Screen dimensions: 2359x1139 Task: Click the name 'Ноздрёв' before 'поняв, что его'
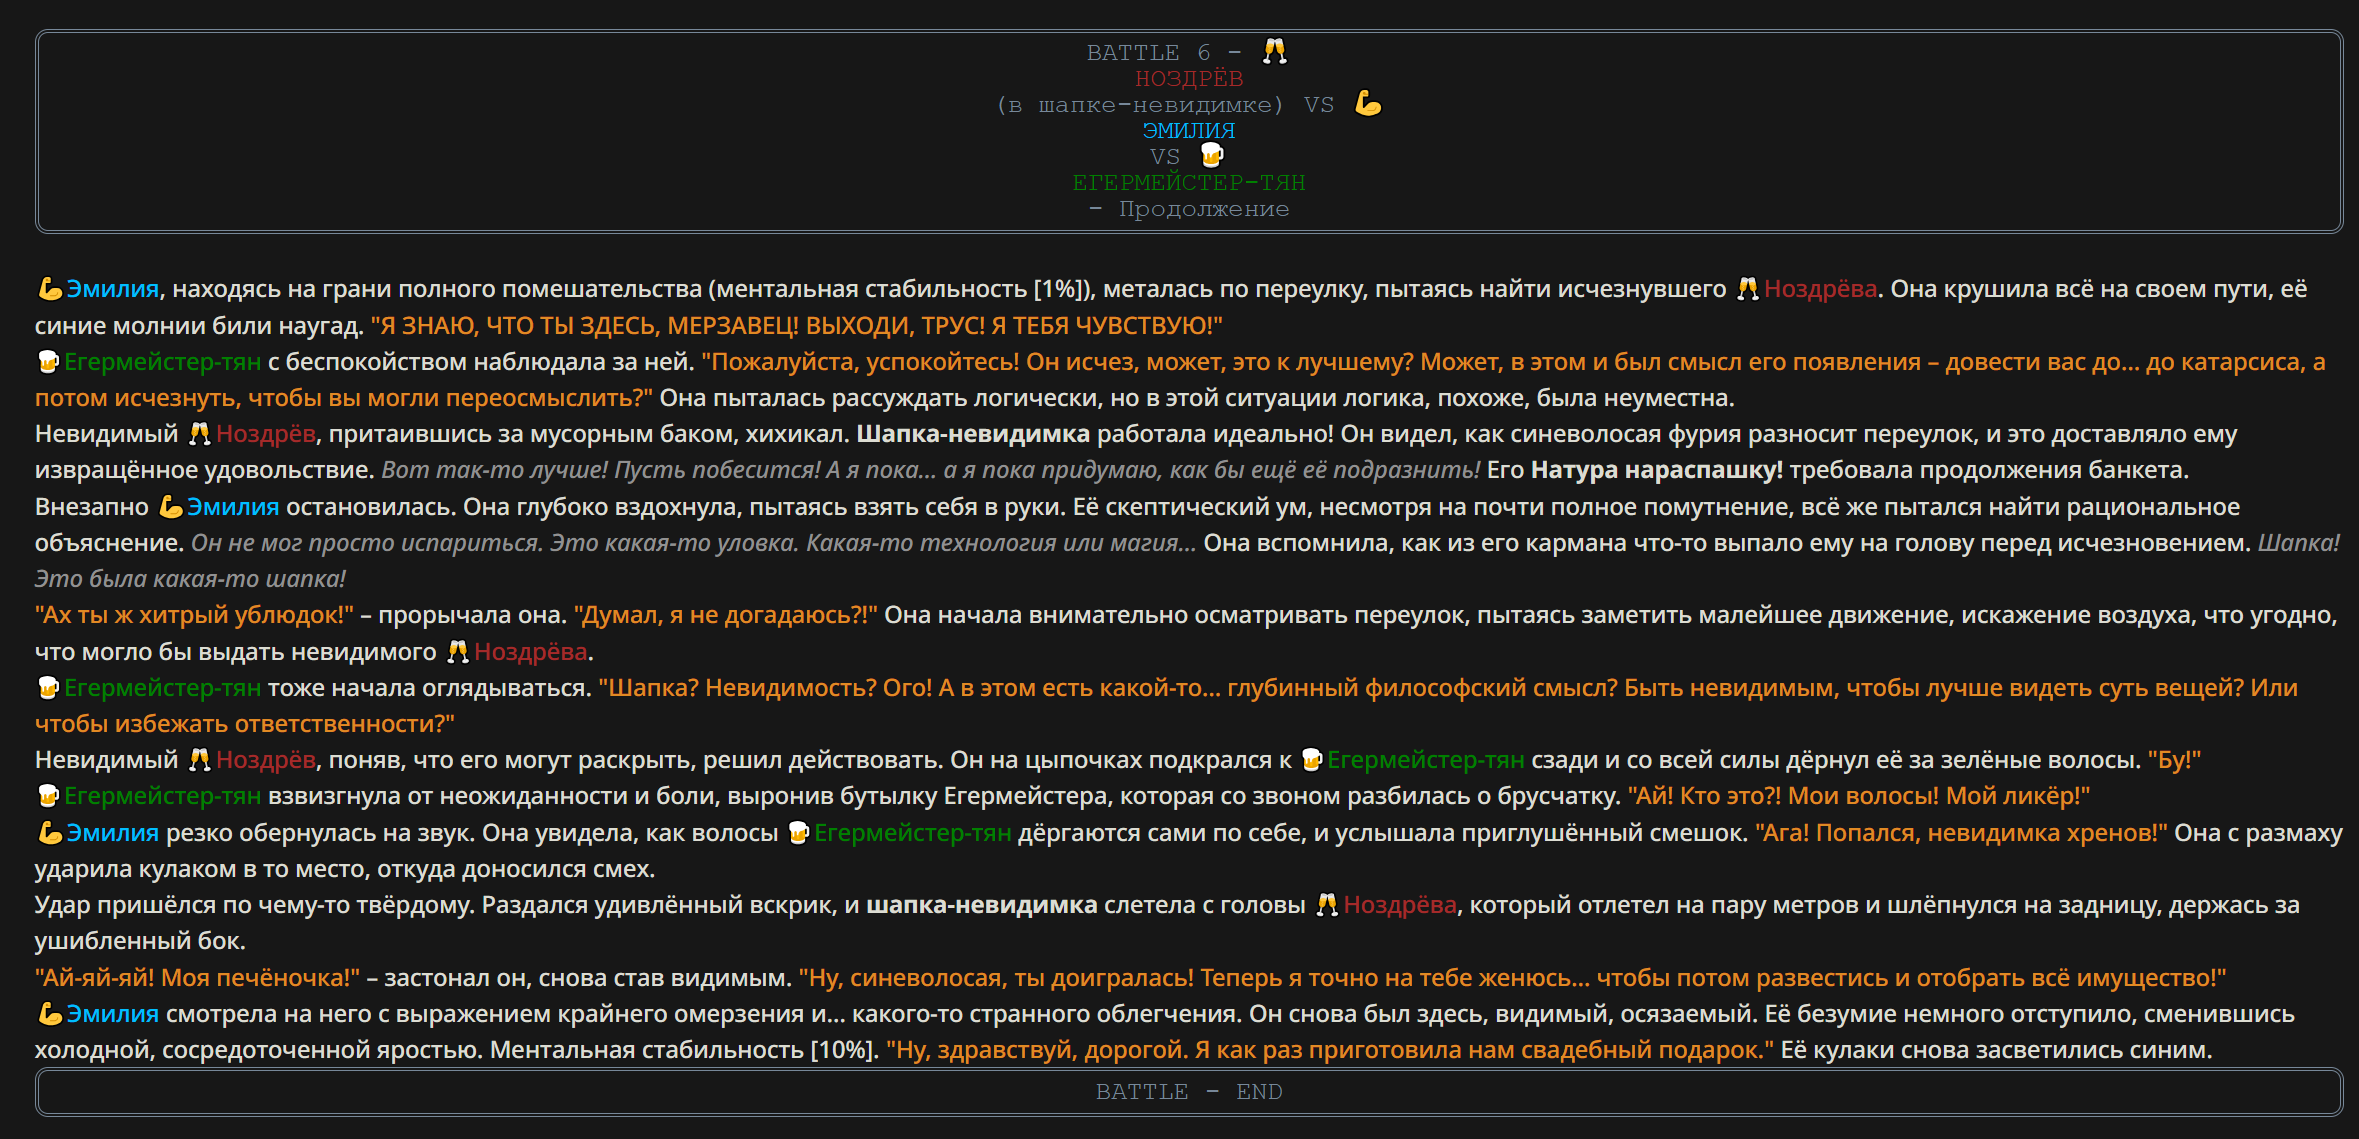266,760
